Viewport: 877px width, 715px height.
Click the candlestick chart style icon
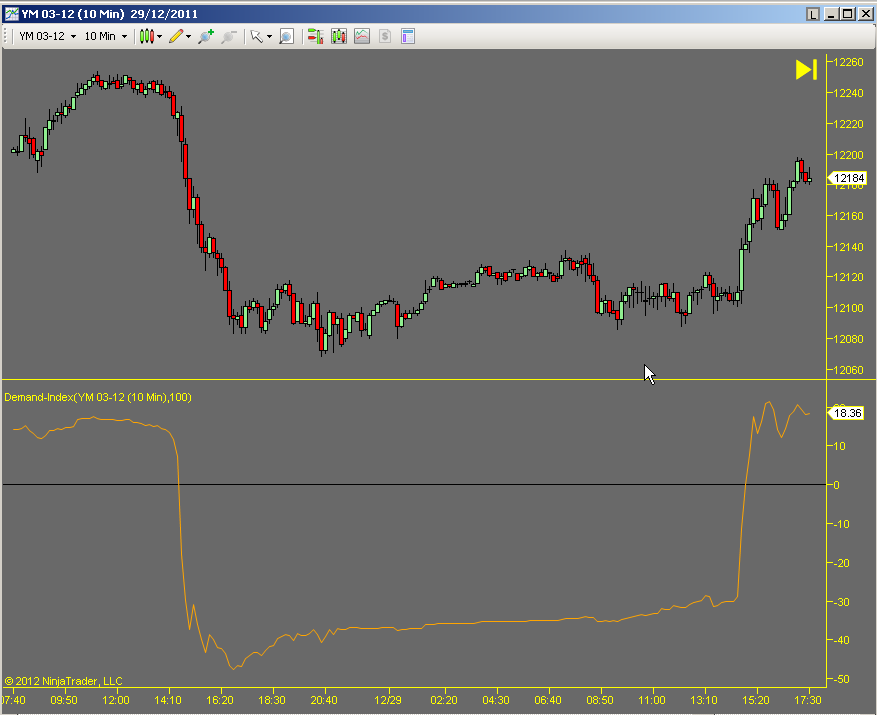(146, 36)
